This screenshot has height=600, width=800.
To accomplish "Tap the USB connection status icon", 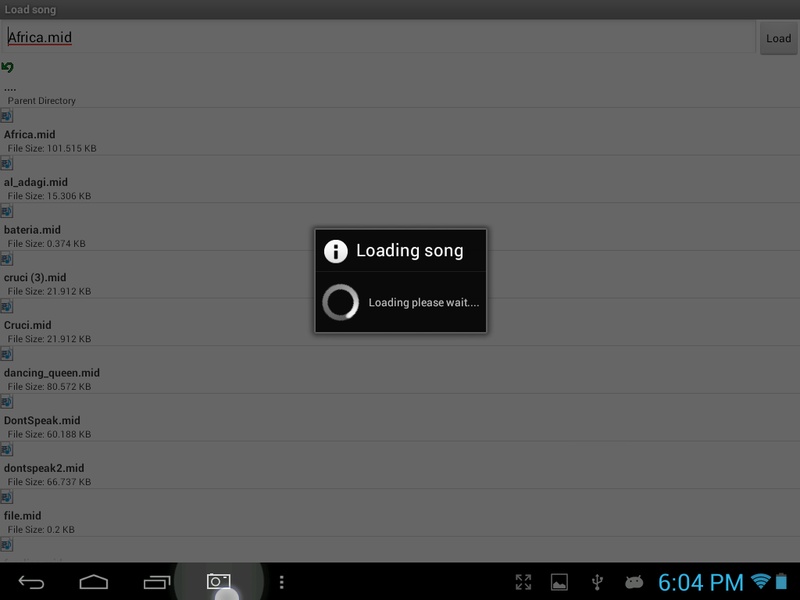I will (x=597, y=582).
